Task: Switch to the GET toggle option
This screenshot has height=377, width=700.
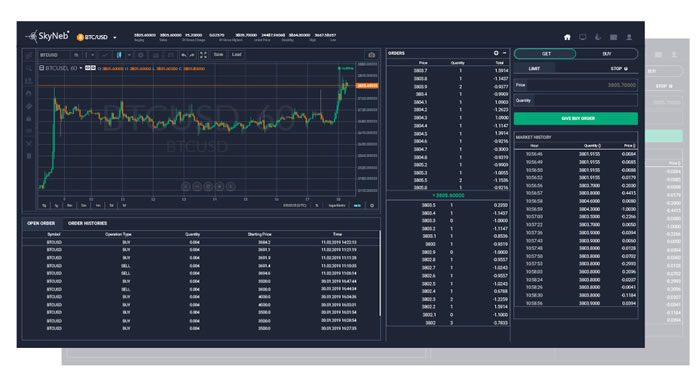Action: [x=546, y=54]
